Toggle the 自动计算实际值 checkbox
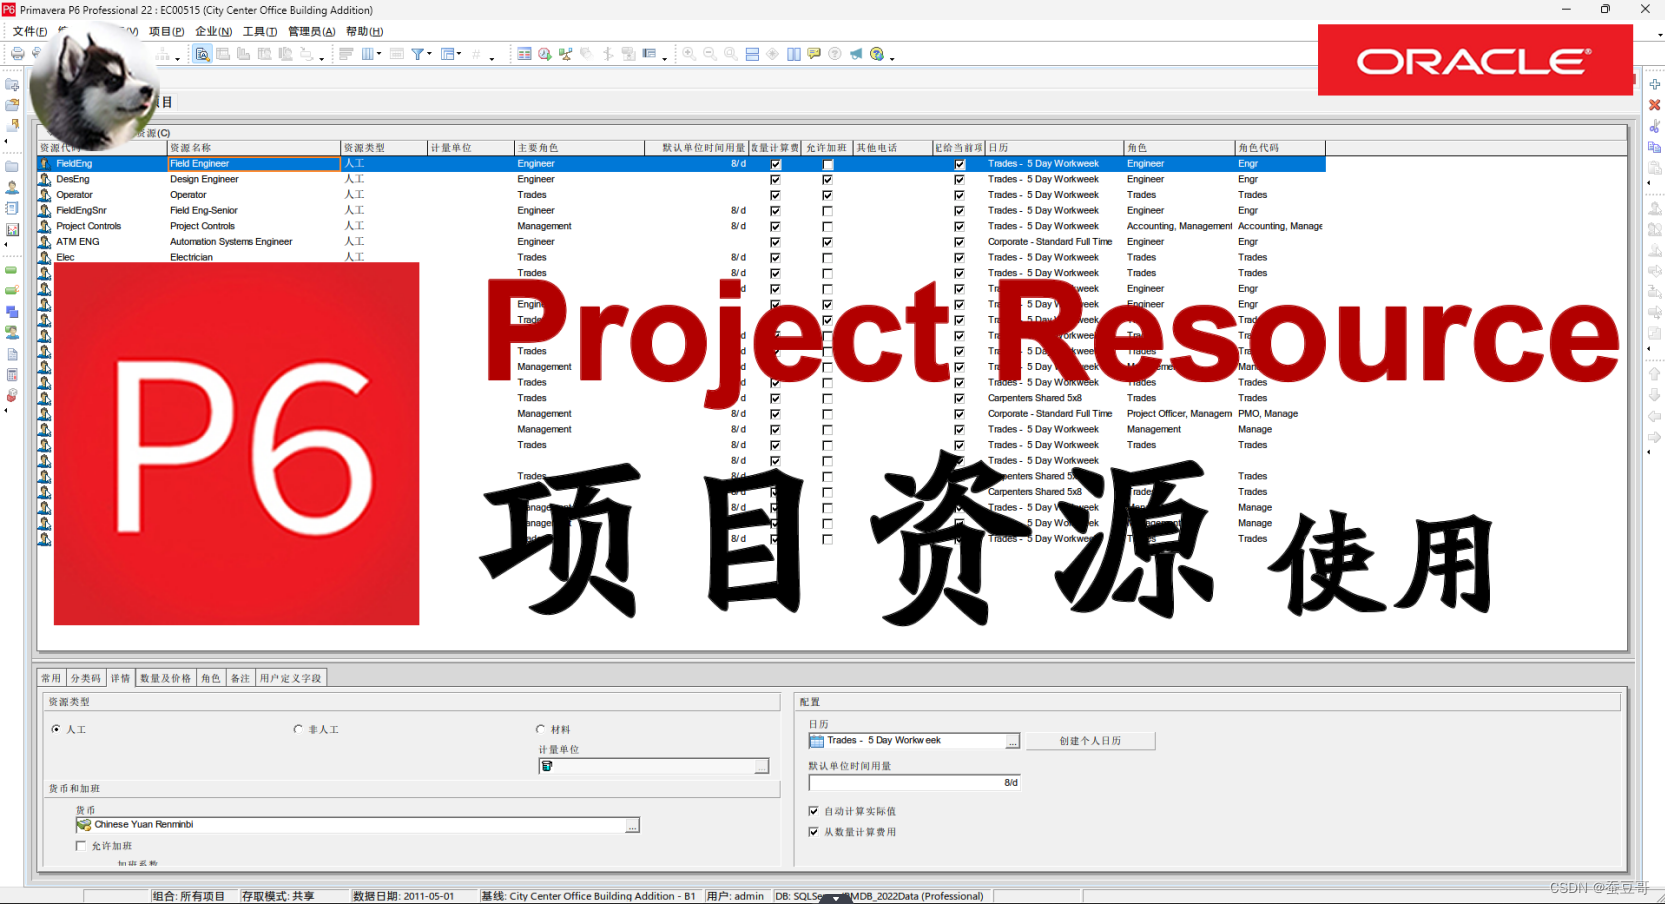The width and height of the screenshot is (1665, 904). (x=814, y=811)
